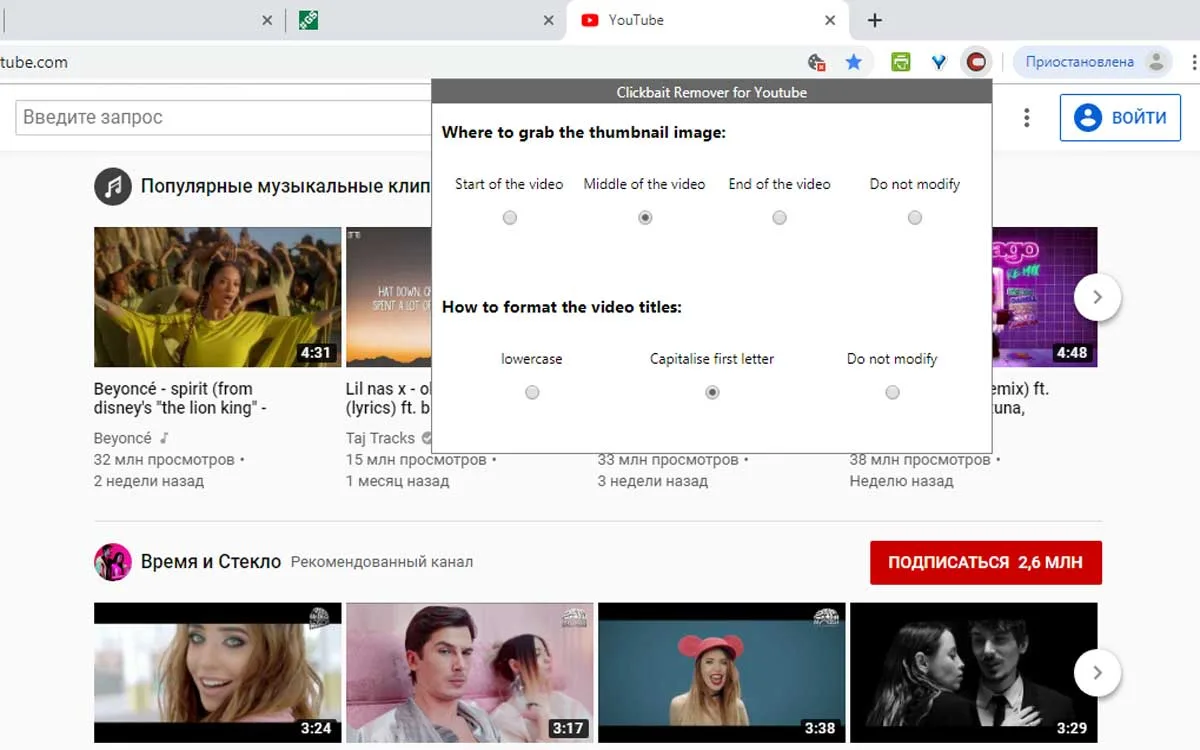Click the blocked cookies icon in address bar
The image size is (1200, 750).
[817, 62]
